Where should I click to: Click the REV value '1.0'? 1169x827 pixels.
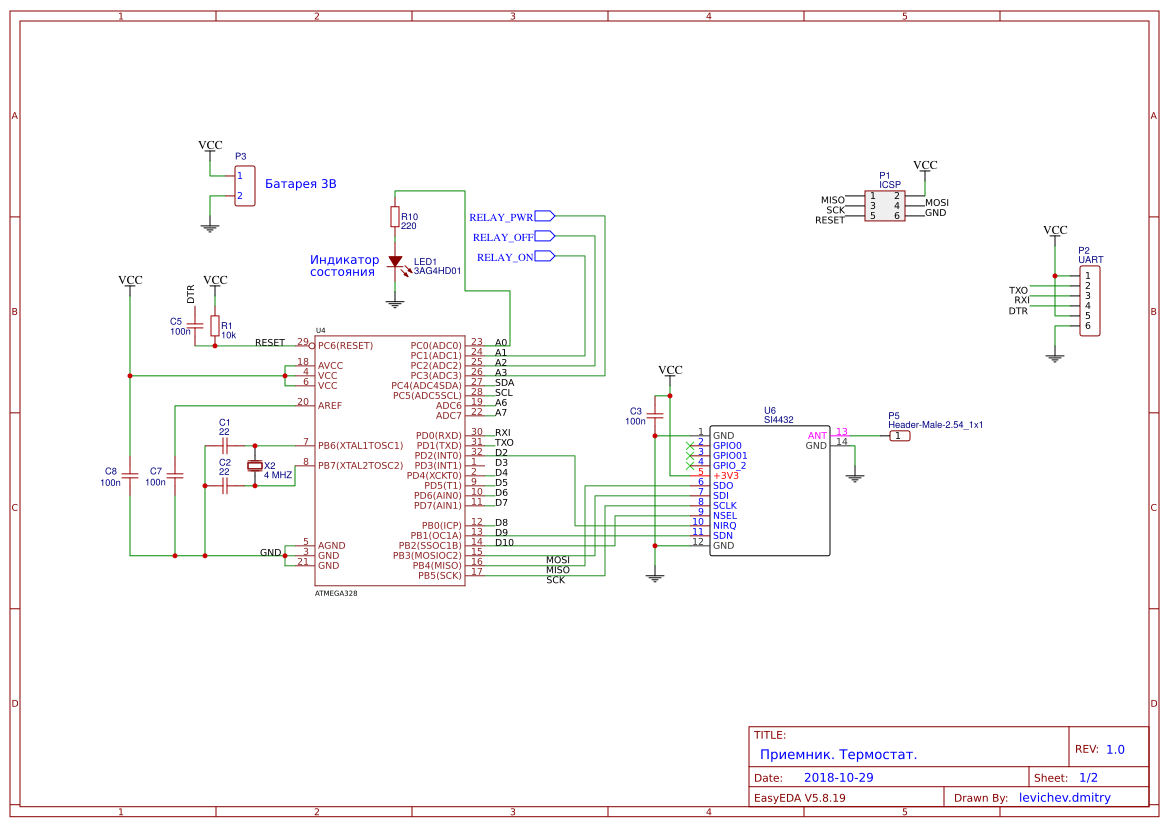pyautogui.click(x=1115, y=749)
